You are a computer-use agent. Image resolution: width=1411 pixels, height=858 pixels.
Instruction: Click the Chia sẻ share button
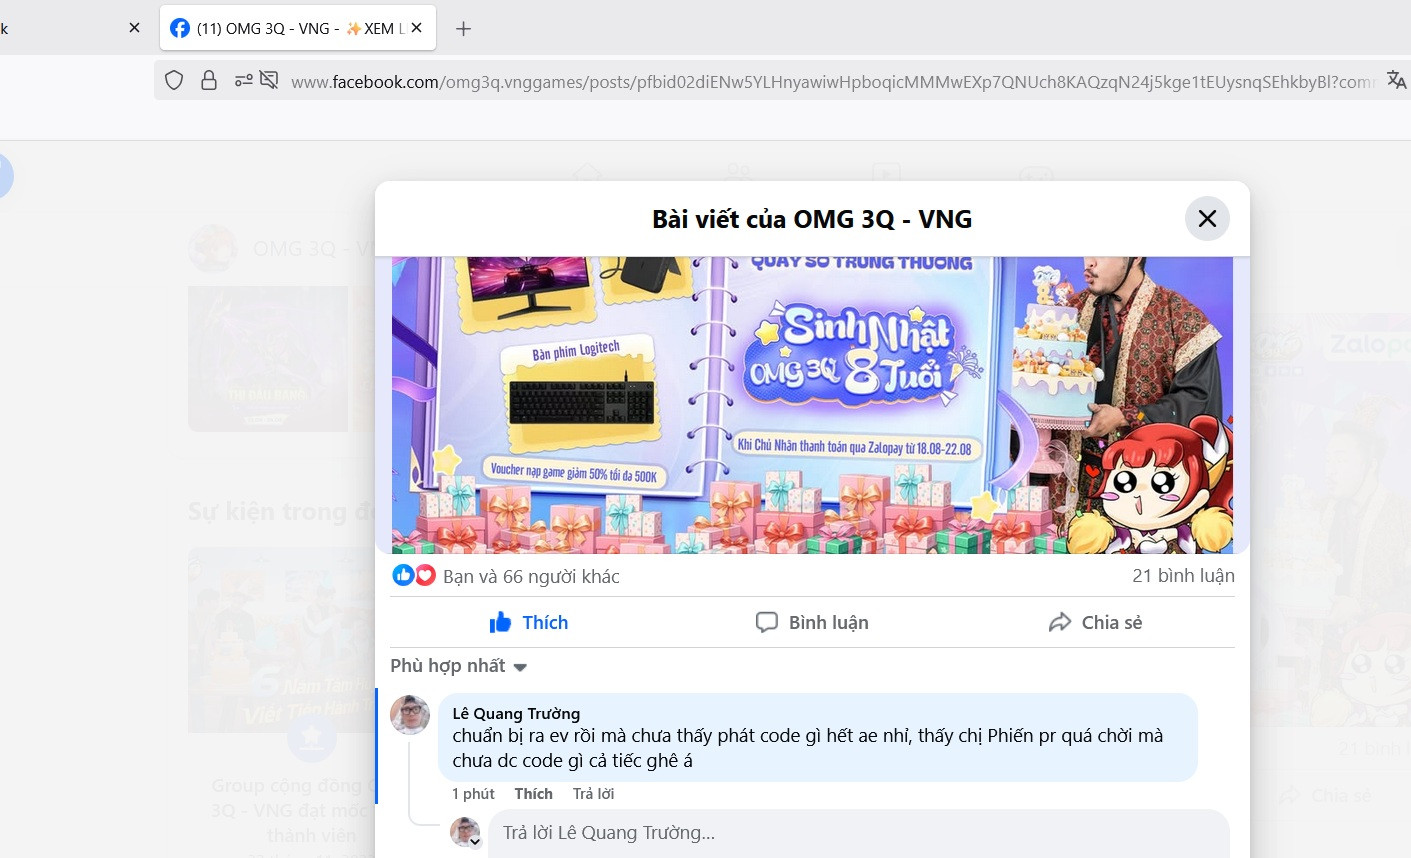click(1095, 622)
